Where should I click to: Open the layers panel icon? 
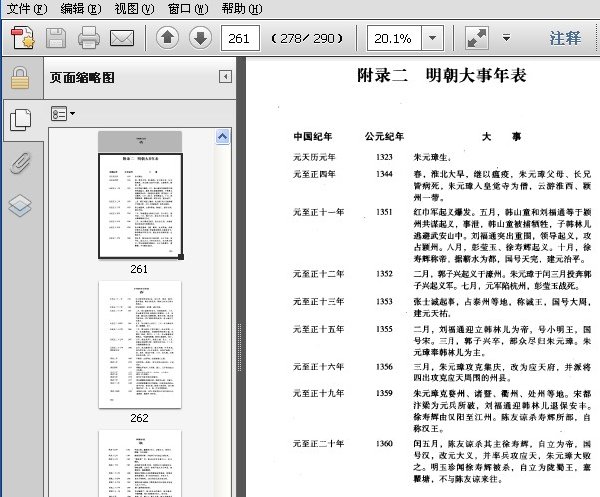[20, 205]
